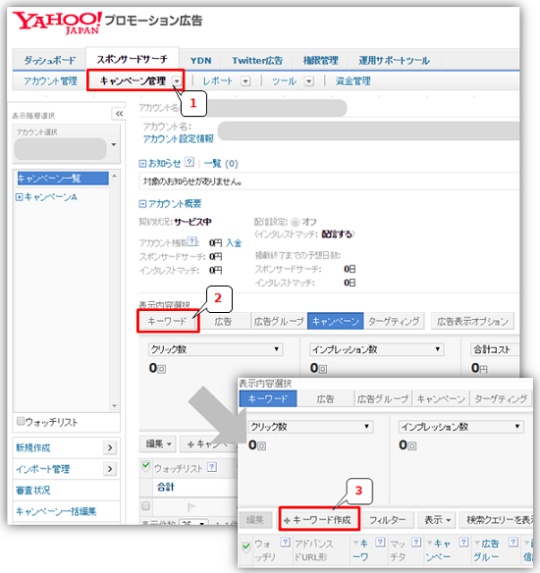Open arrow icon beside インポート管理

click(110, 469)
